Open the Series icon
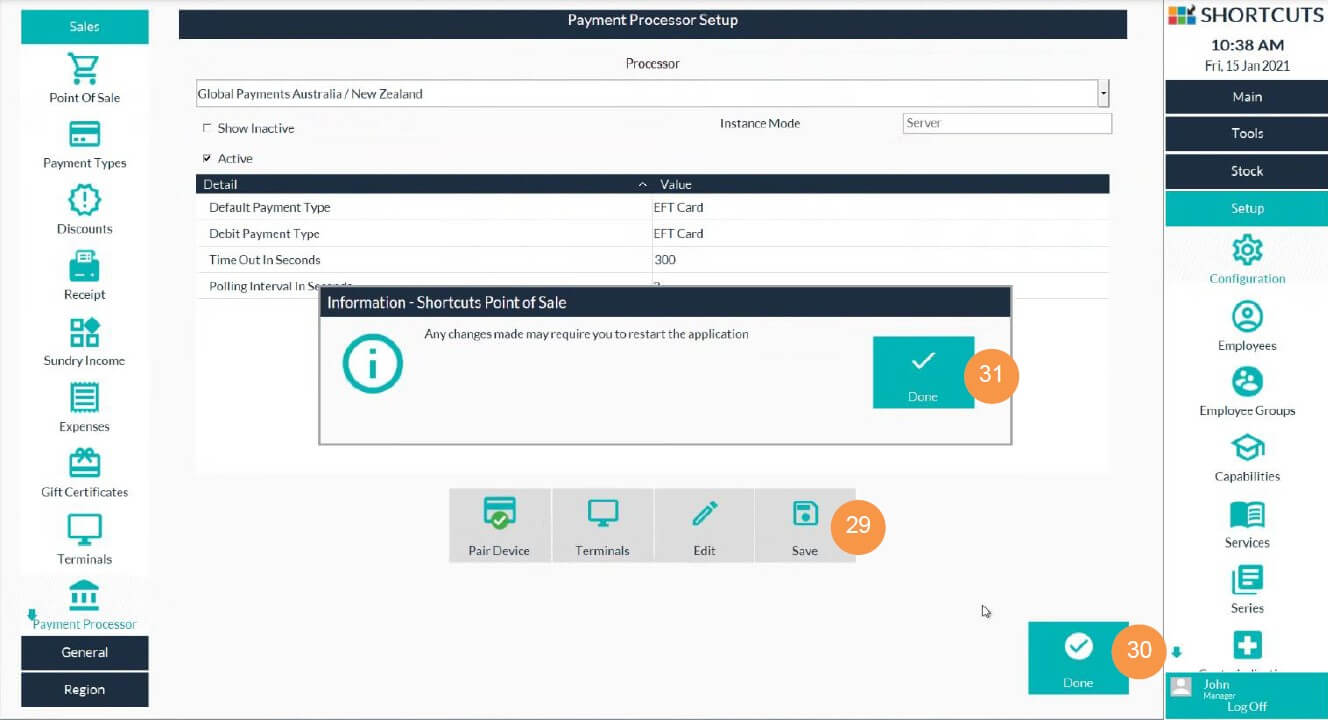1328x720 pixels. coord(1247,579)
